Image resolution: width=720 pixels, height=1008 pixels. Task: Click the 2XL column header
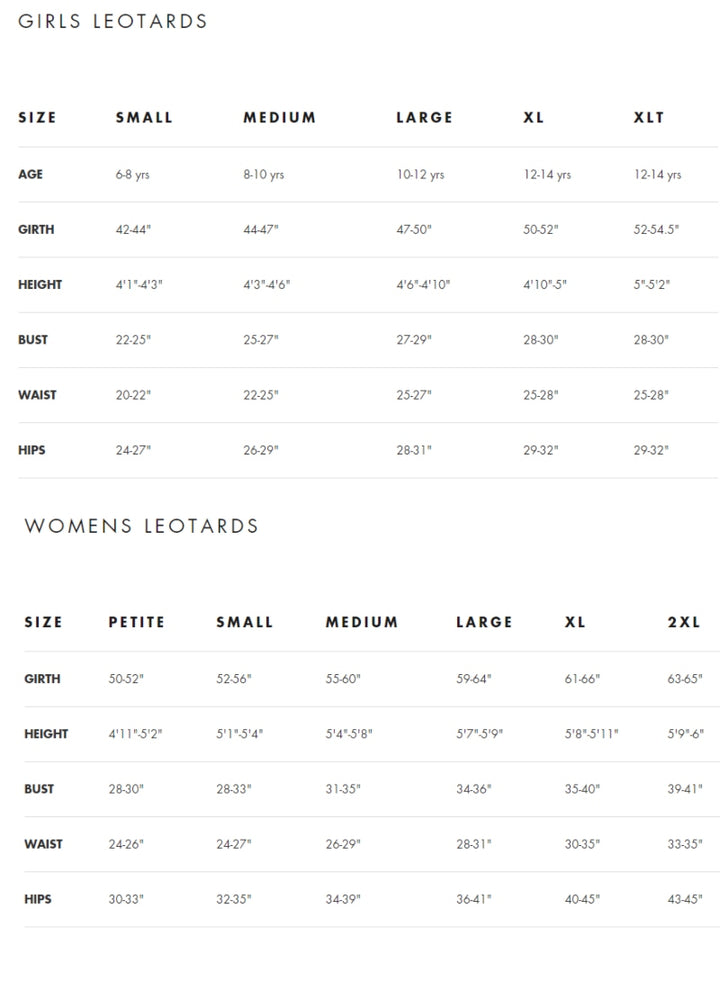click(x=684, y=622)
